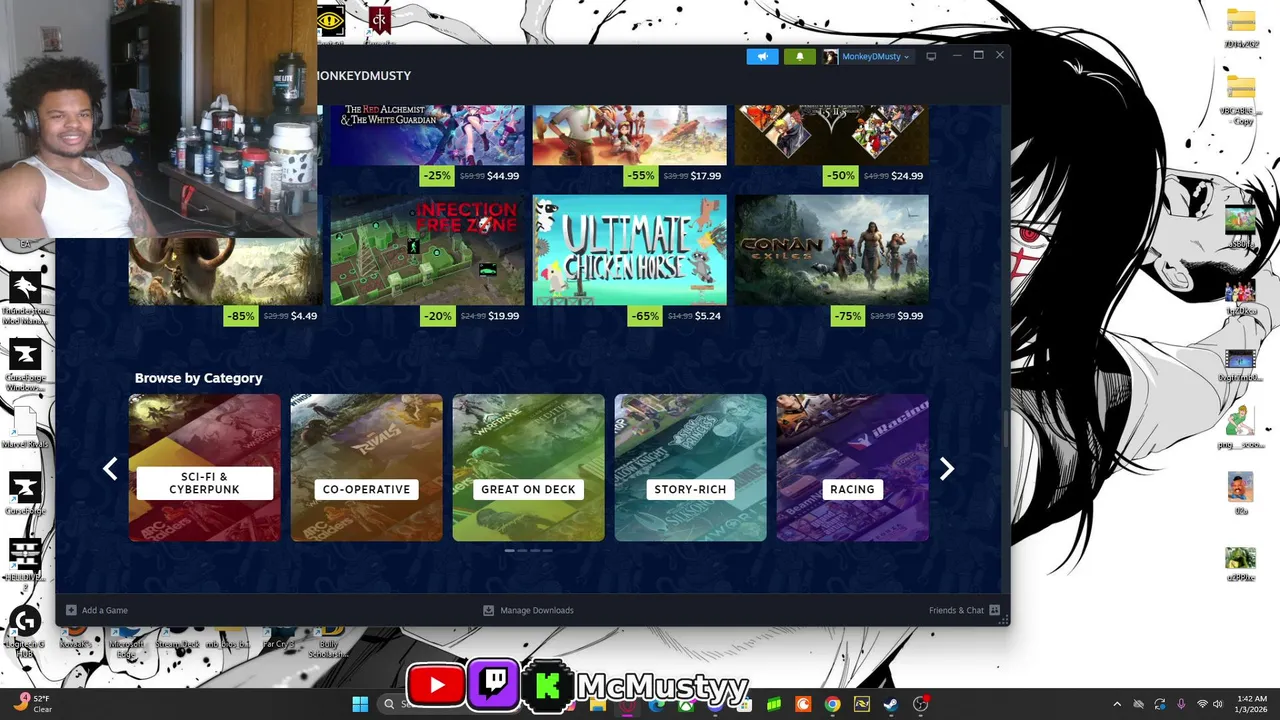Open Steam from the taskbar
1280x720 pixels.
click(x=890, y=704)
